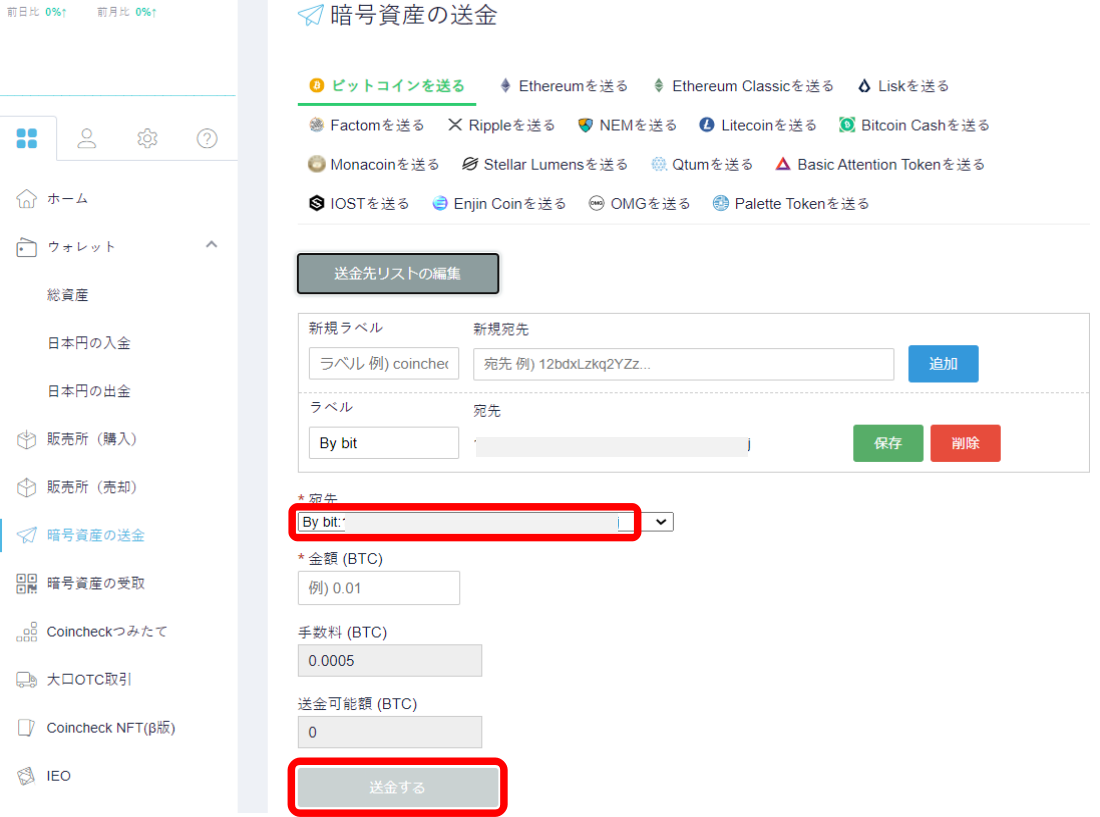1100x817 pixels.
Task: Focus the 金額 (BTC) amount field
Action: pos(379,588)
